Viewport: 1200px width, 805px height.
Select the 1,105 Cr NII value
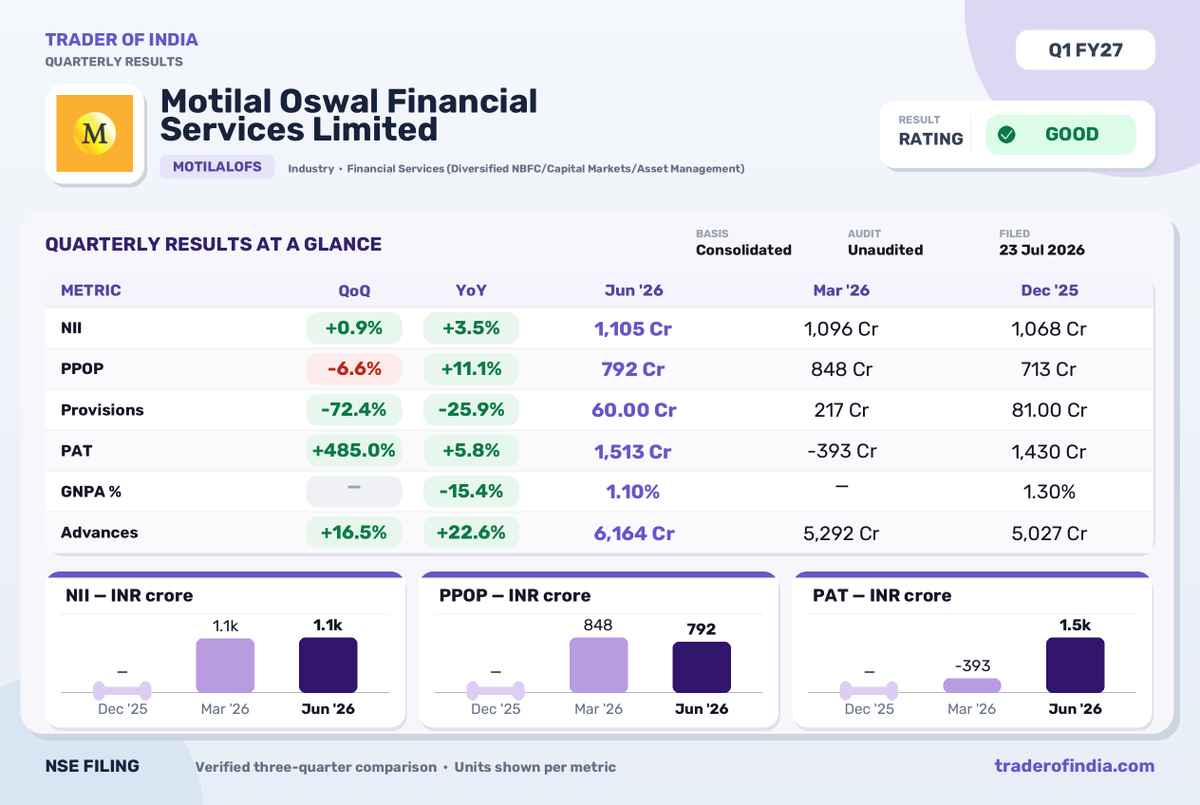pos(633,329)
